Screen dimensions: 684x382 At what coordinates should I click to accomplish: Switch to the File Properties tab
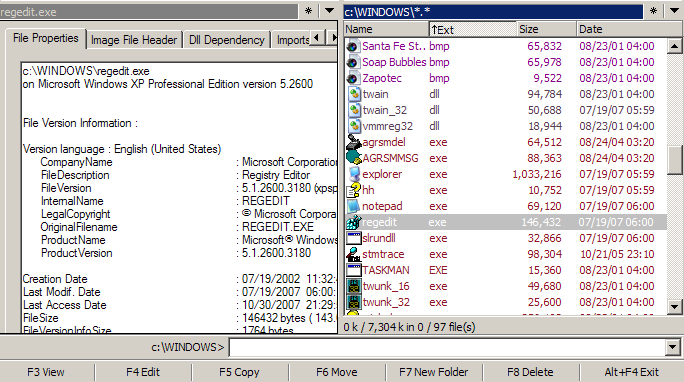pyautogui.click(x=46, y=38)
